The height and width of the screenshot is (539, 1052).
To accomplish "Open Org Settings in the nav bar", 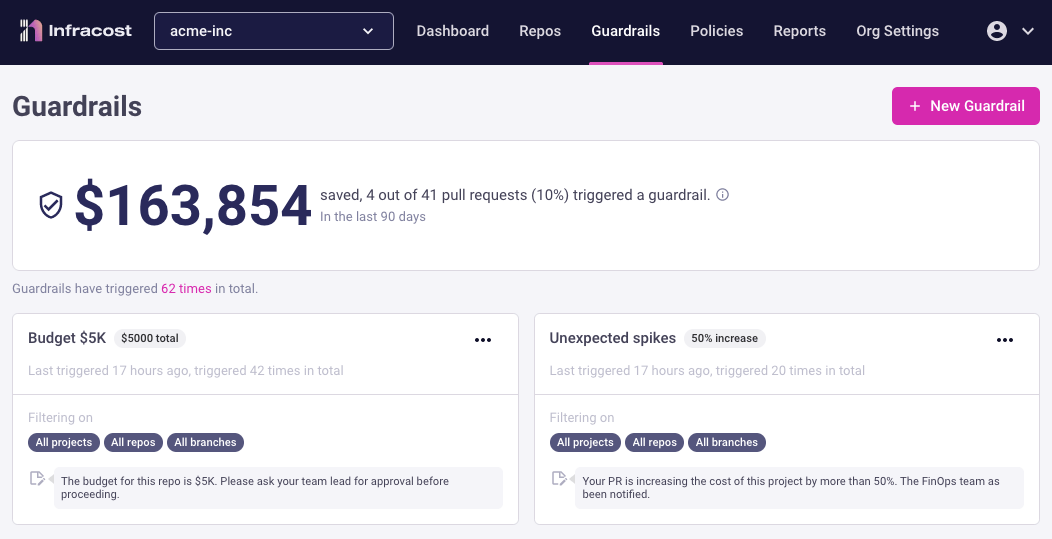I will 898,31.
